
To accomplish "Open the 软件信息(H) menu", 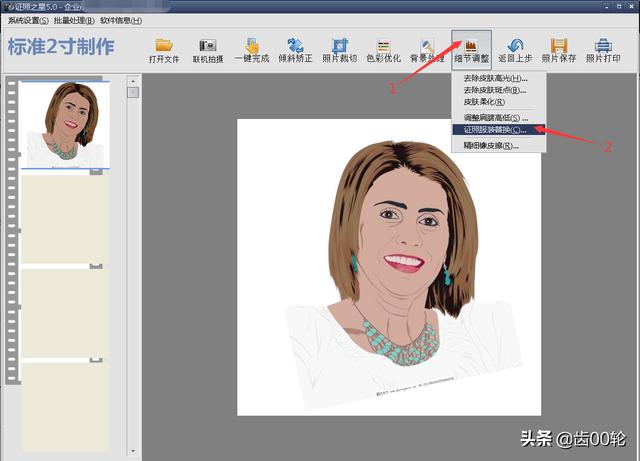I will tap(120, 21).
